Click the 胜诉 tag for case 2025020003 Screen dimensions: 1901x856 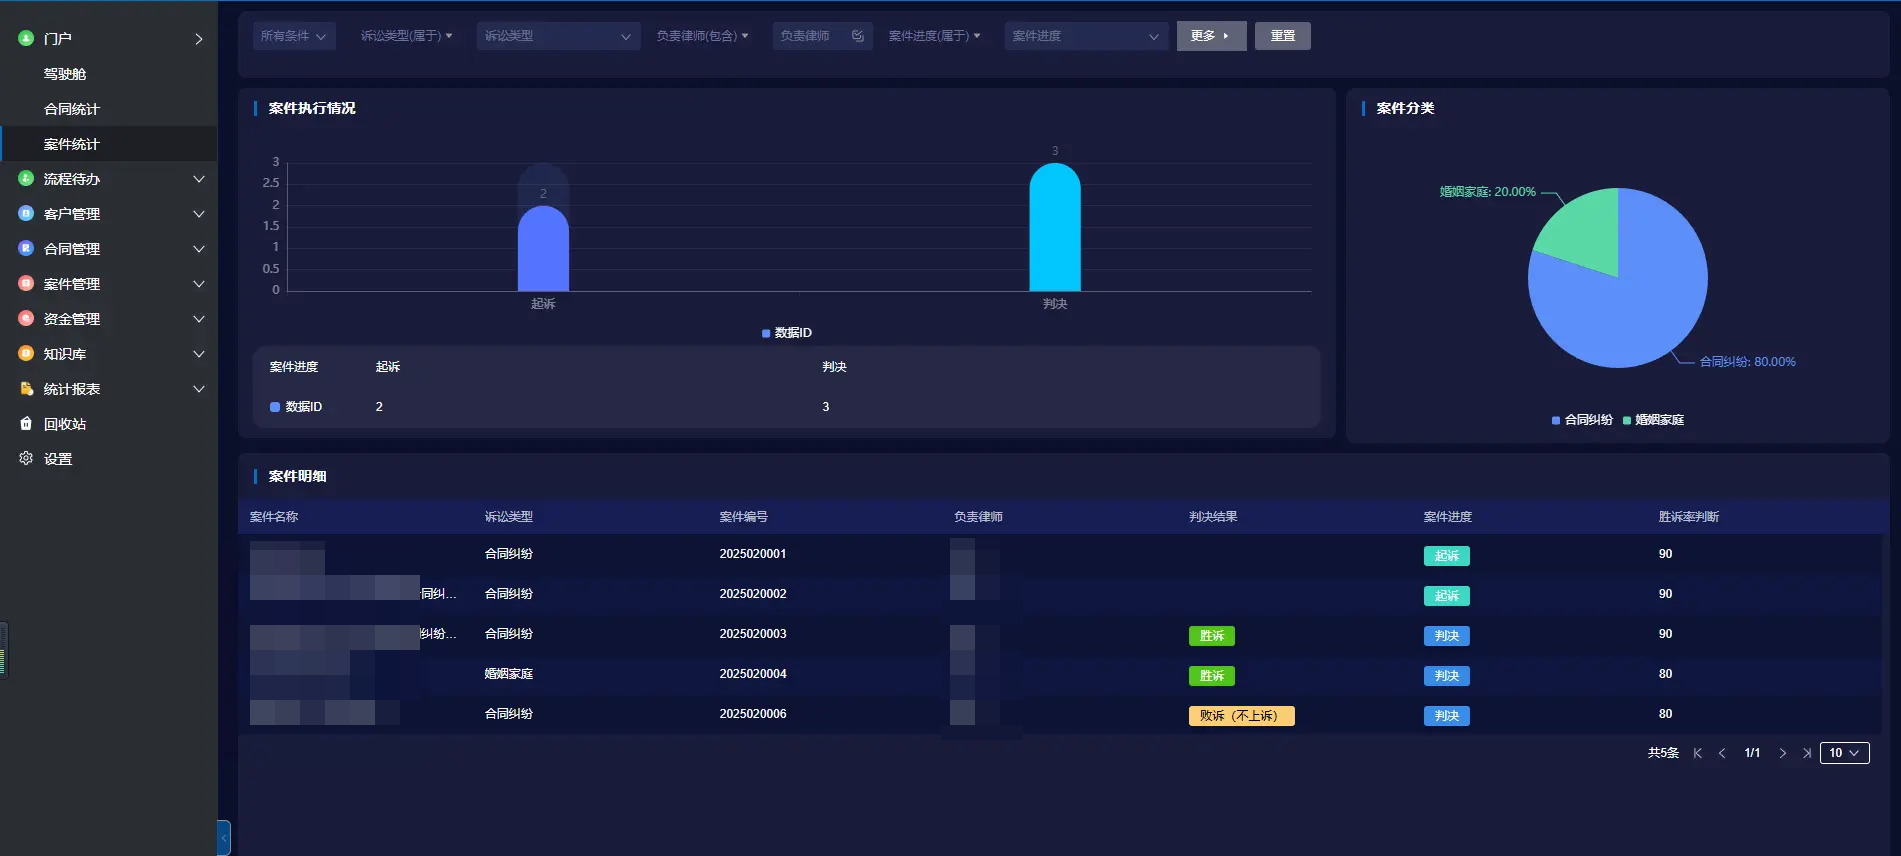[1212, 636]
